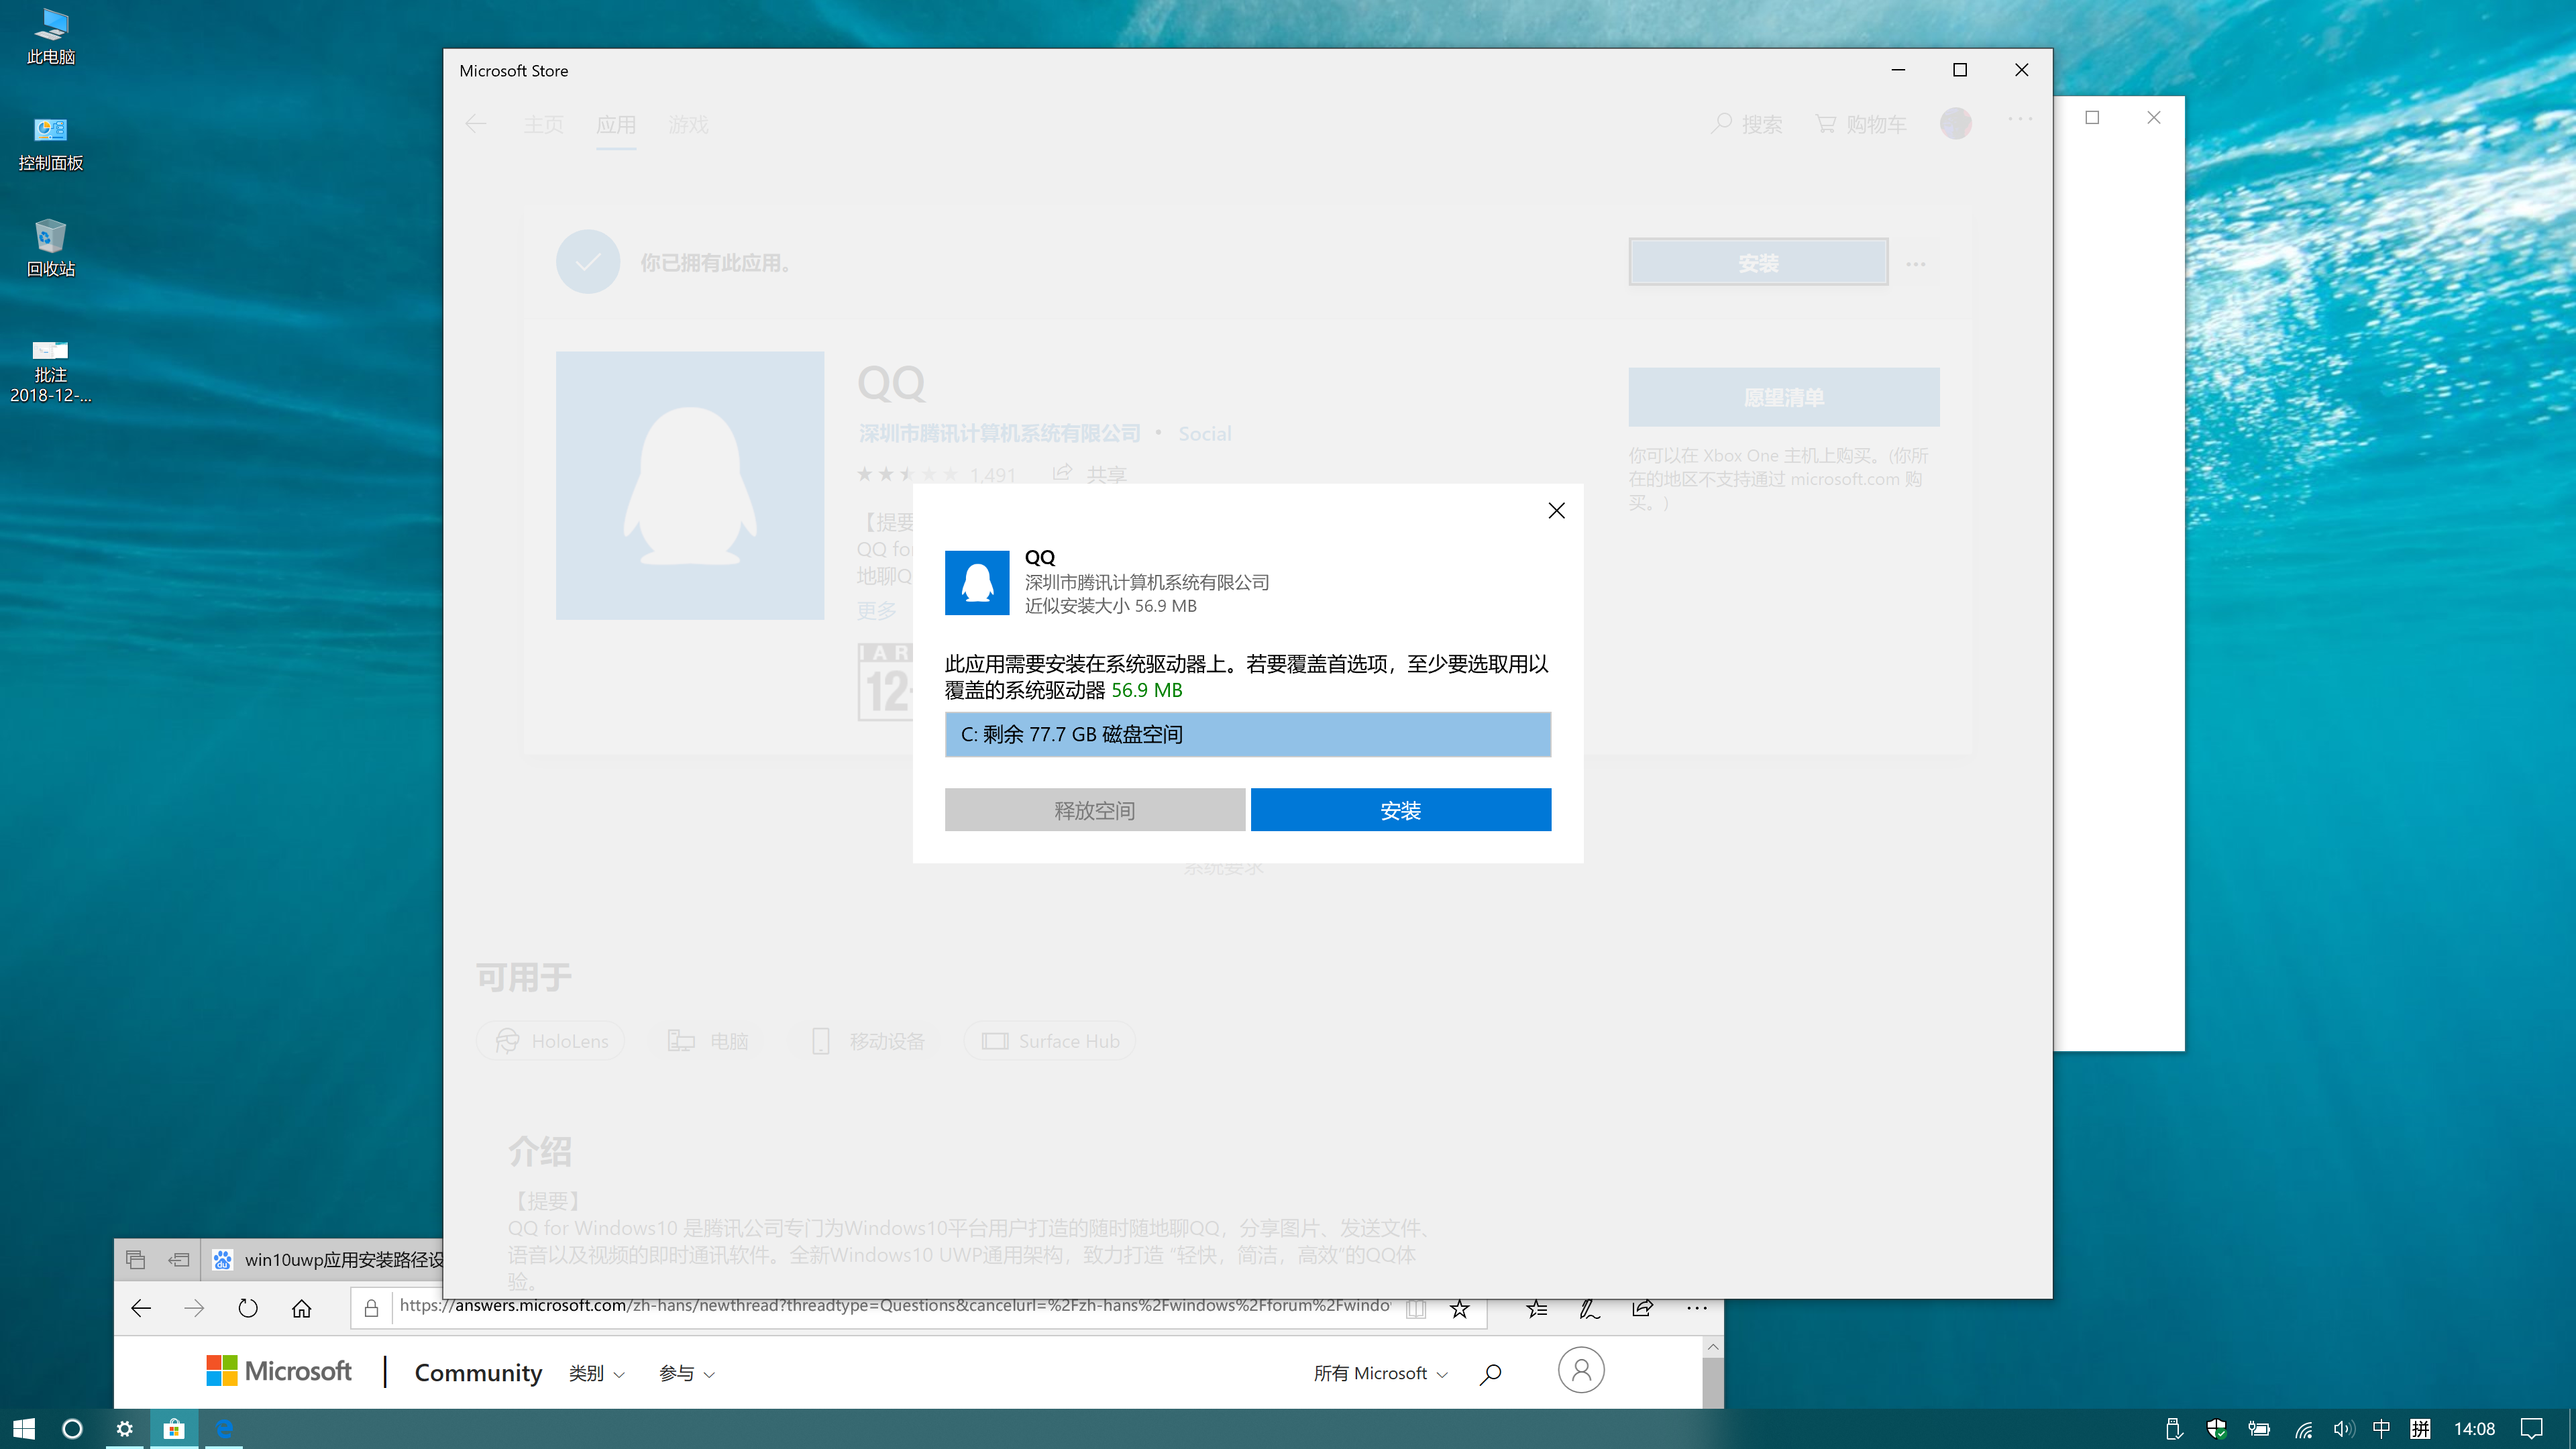Click Edge add notes pen icon

[x=1589, y=1308]
